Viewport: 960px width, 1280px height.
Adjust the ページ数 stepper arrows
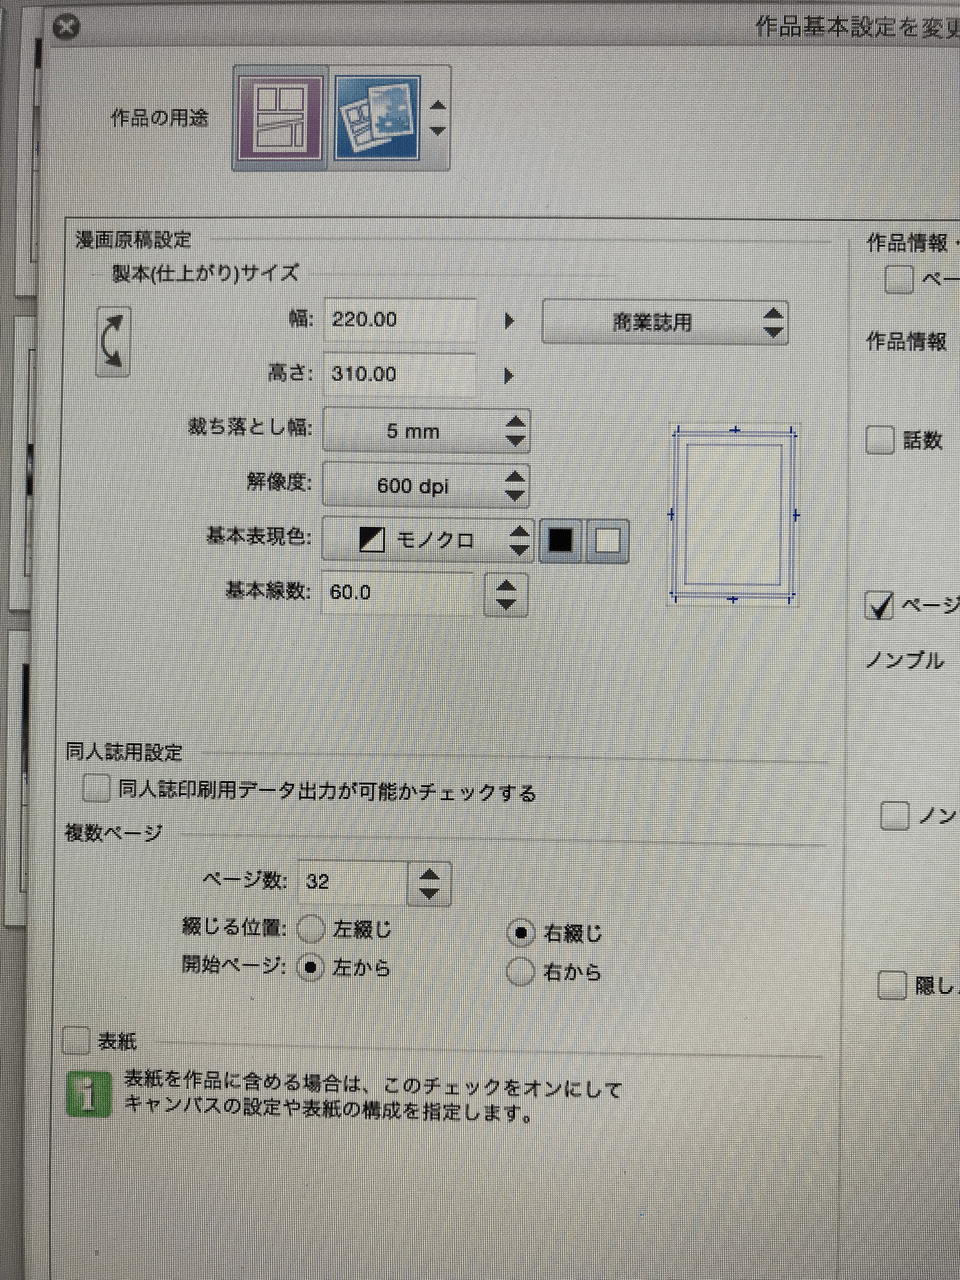coord(430,883)
